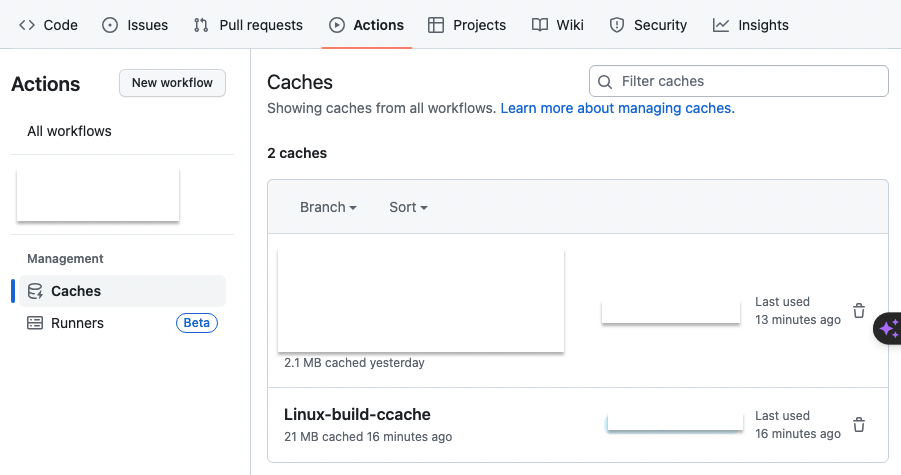Open the Projects tab
Screen dimensions: 901x475
[466, 25]
